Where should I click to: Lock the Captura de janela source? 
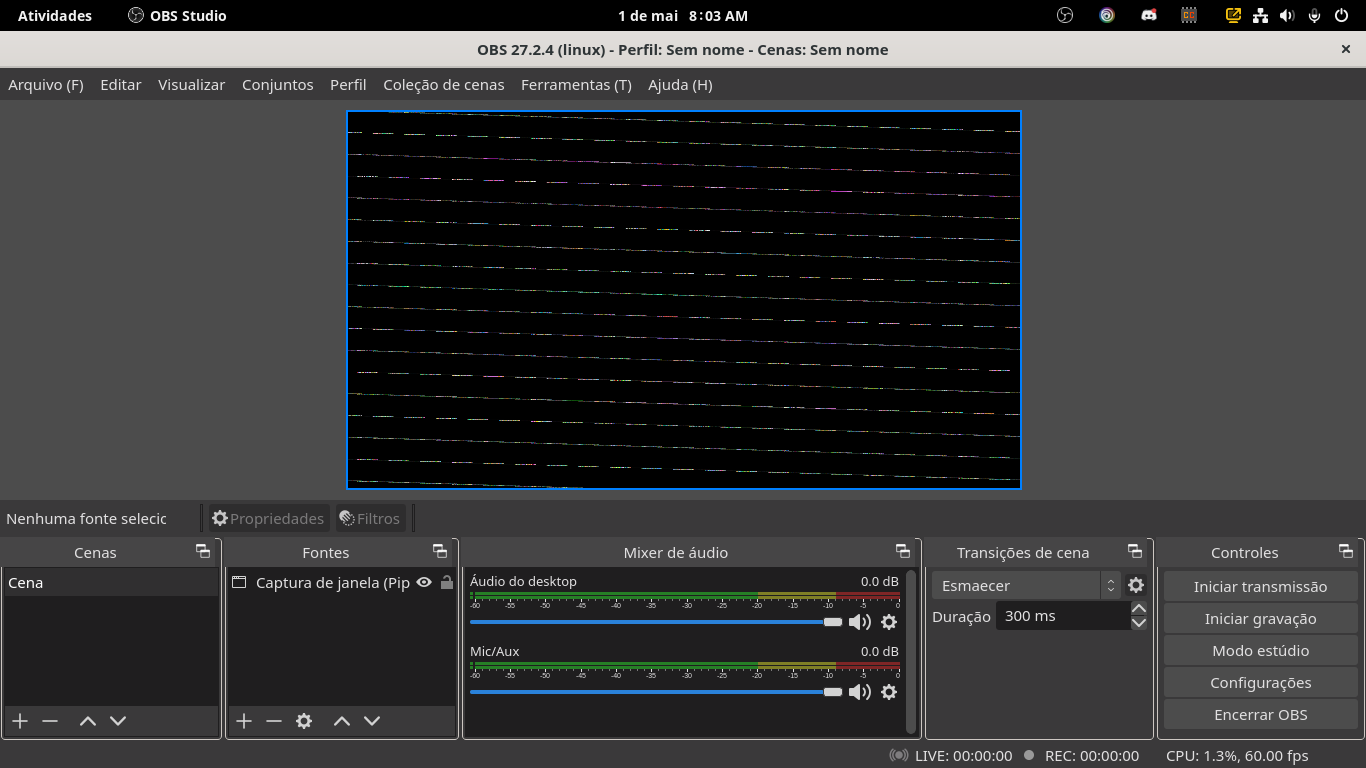446,582
